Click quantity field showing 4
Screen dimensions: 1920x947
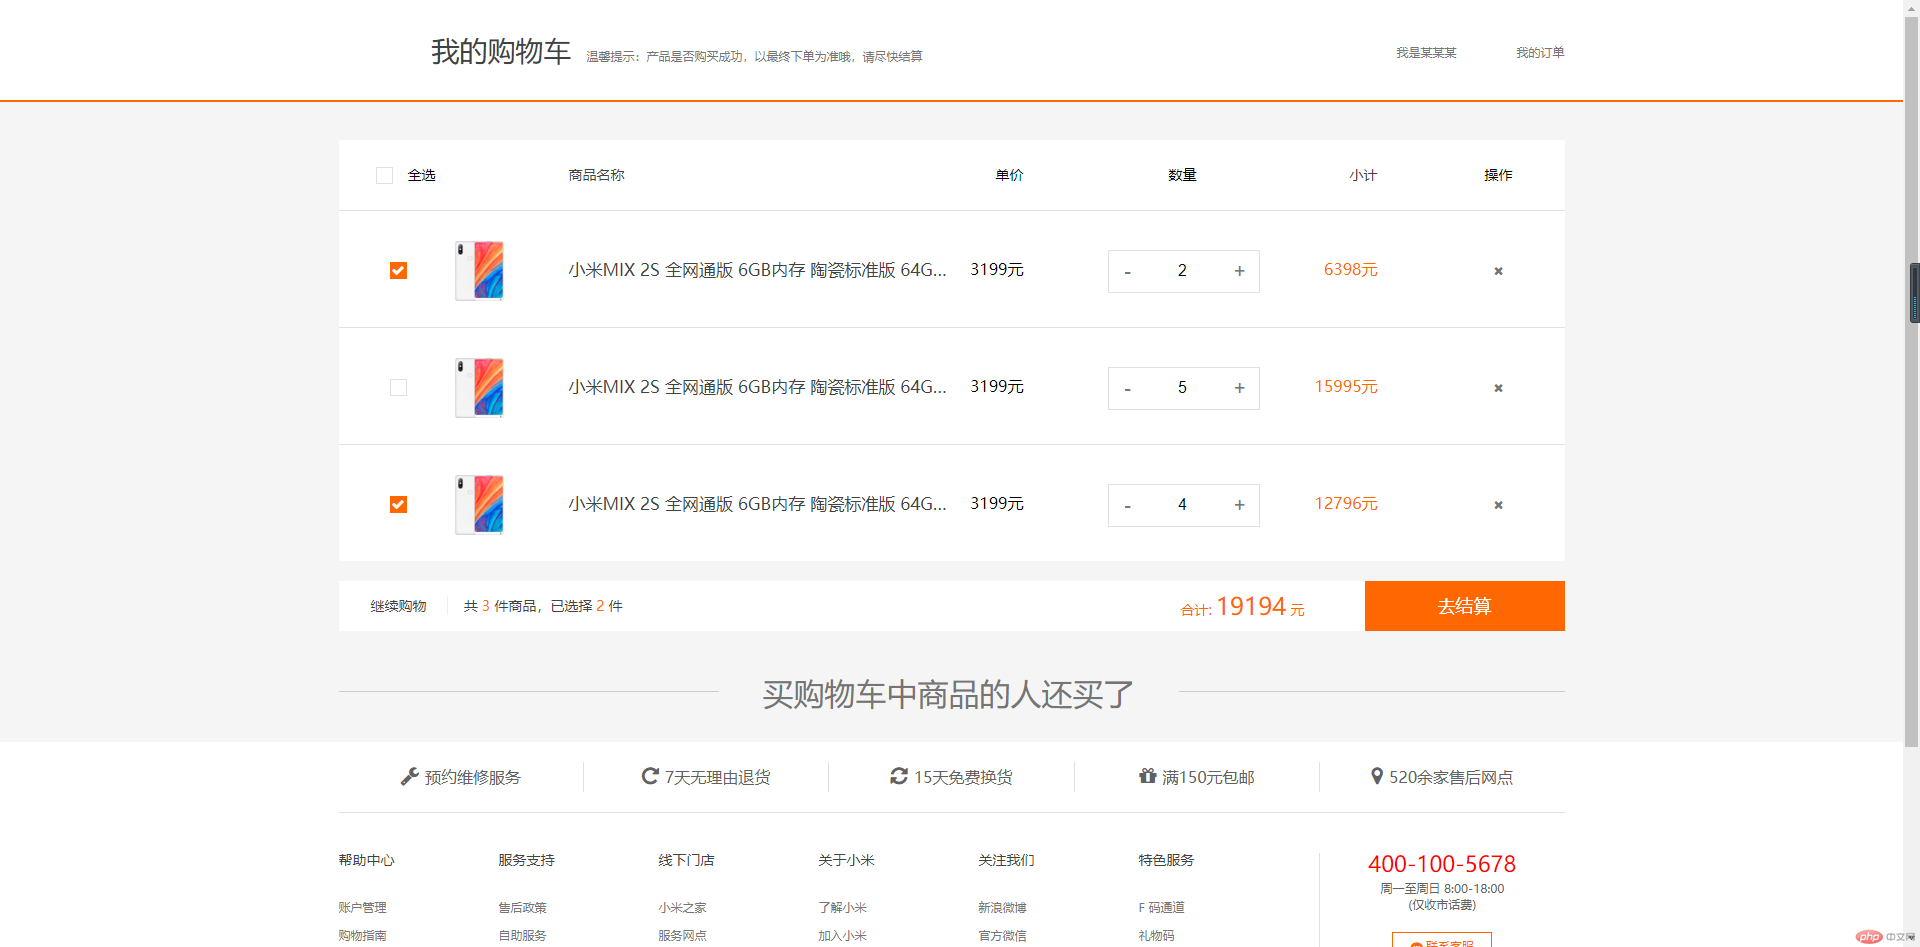click(x=1182, y=505)
